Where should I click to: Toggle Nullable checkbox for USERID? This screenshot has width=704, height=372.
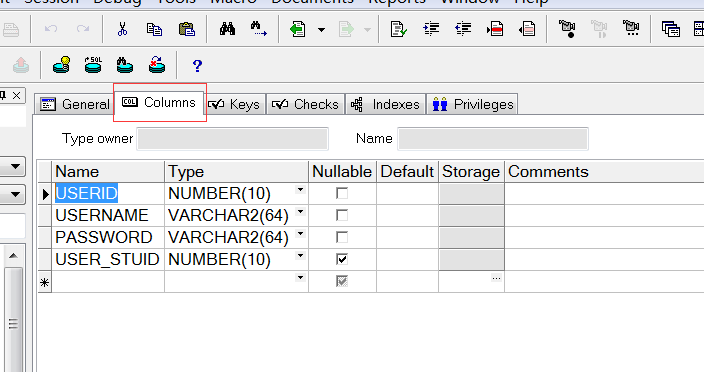click(342, 193)
